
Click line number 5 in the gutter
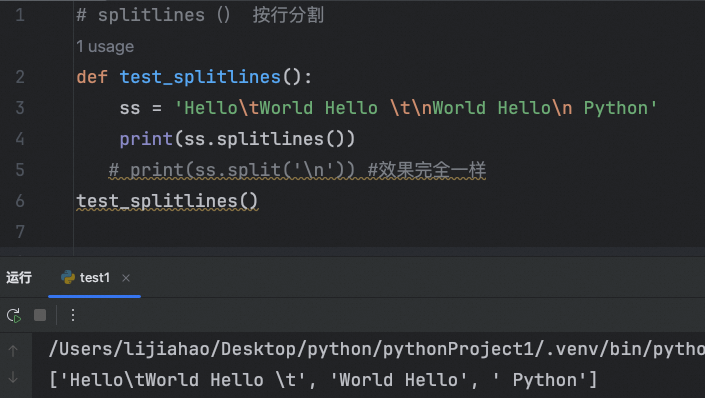[x=20, y=170]
